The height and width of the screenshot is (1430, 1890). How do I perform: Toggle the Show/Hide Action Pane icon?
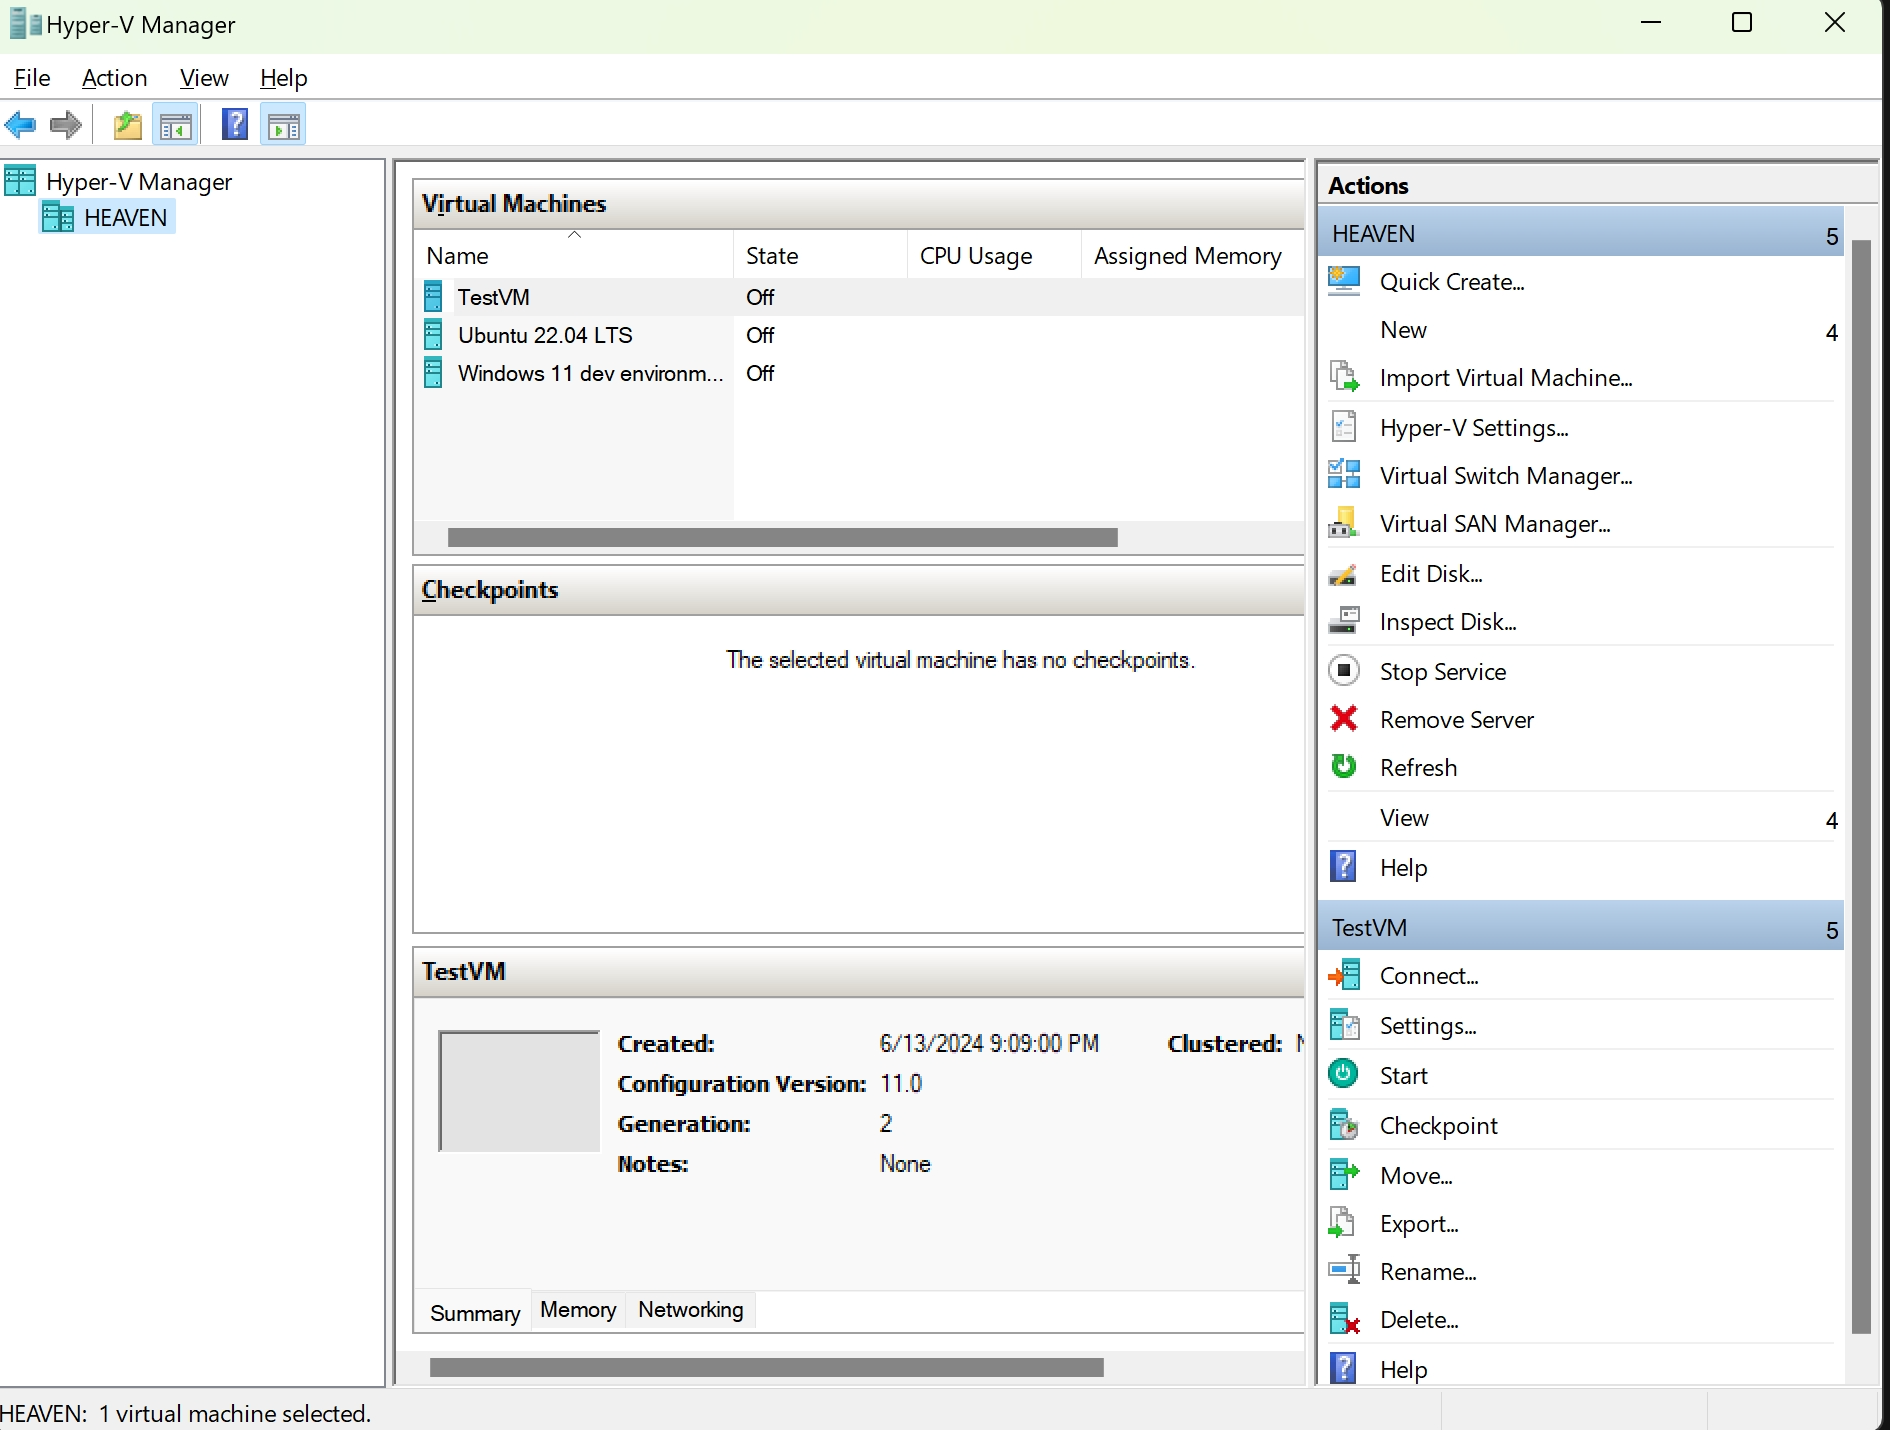[x=284, y=125]
